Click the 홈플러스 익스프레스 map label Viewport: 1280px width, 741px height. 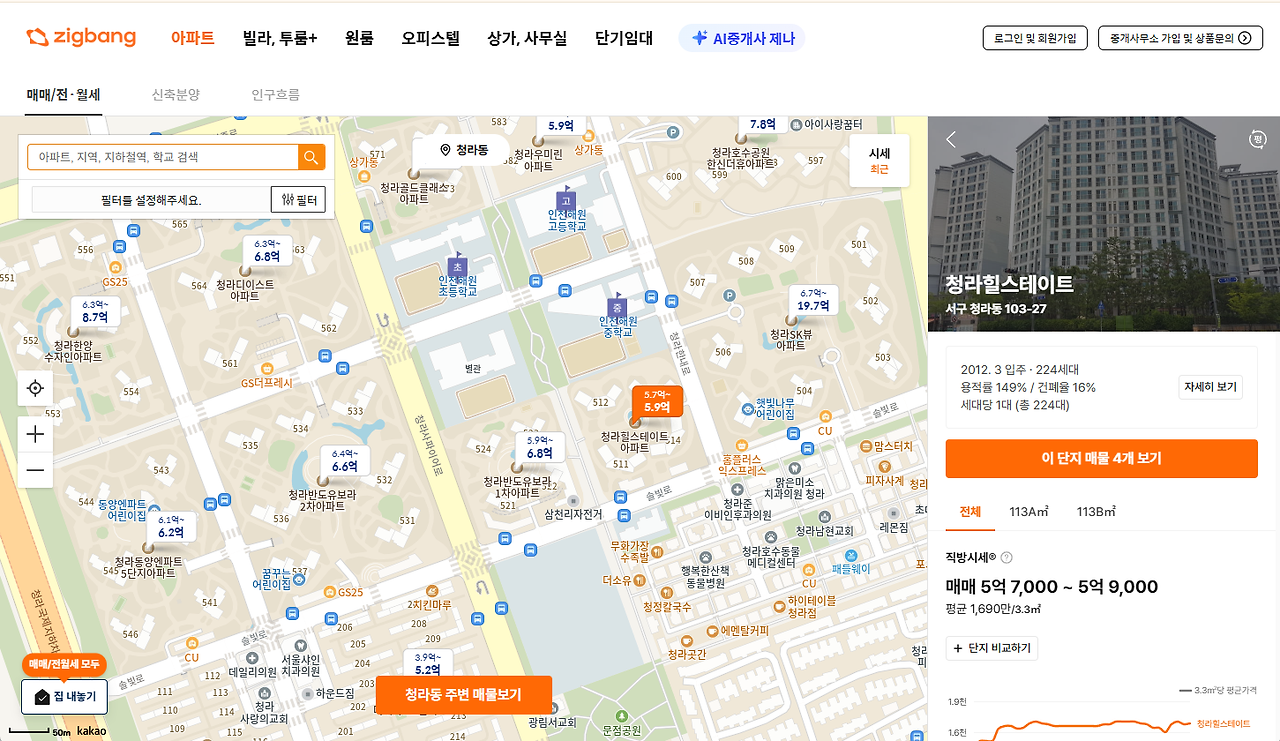click(x=742, y=464)
